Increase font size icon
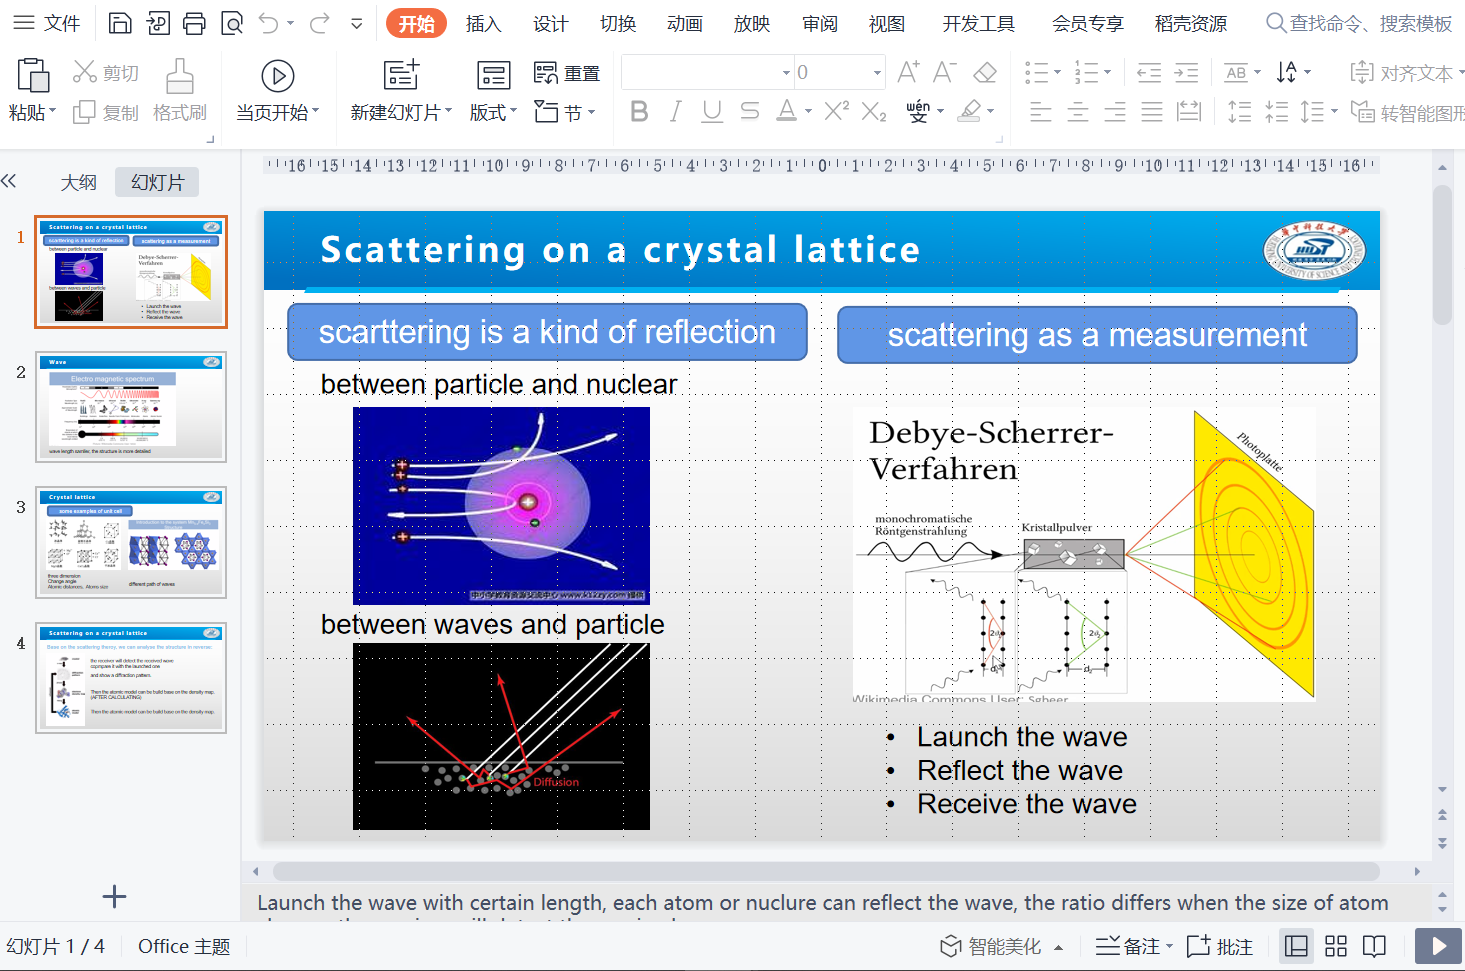Image resolution: width=1465 pixels, height=971 pixels. [x=908, y=72]
